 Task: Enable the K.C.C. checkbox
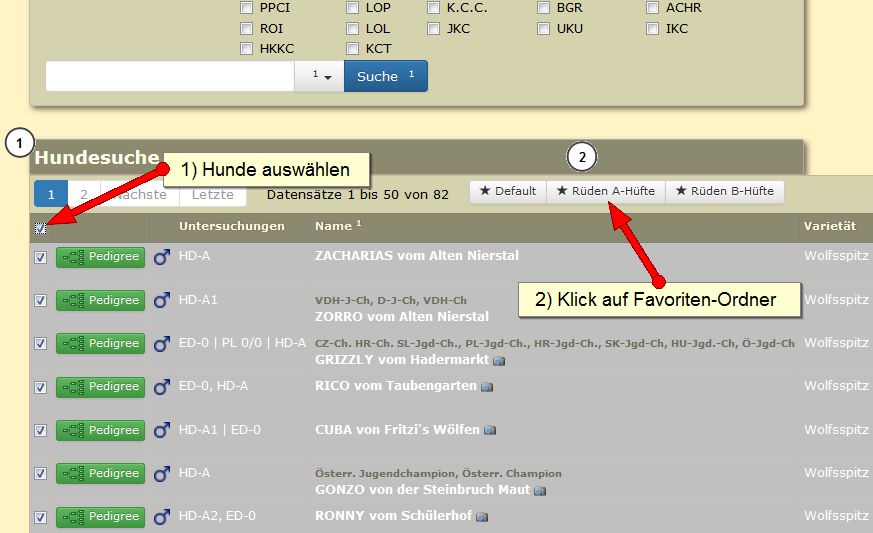[x=433, y=8]
